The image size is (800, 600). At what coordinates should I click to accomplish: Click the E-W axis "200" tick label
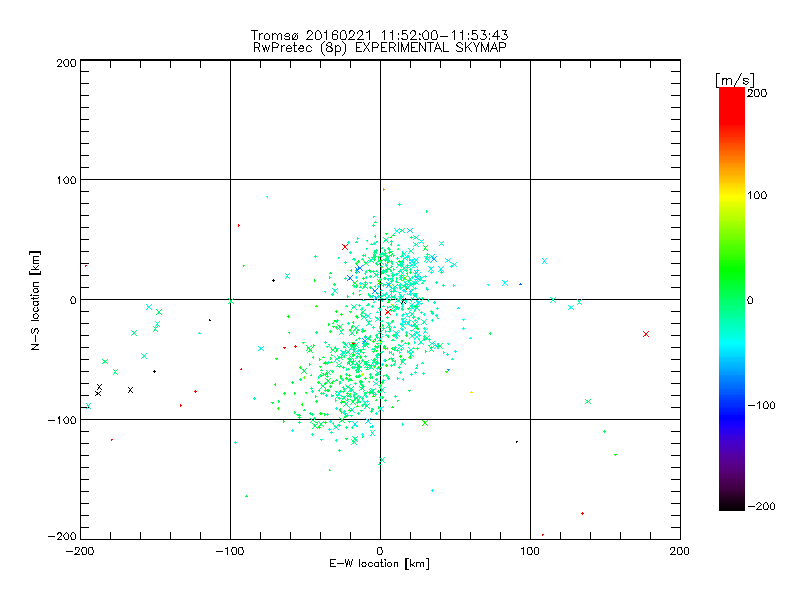click(680, 552)
